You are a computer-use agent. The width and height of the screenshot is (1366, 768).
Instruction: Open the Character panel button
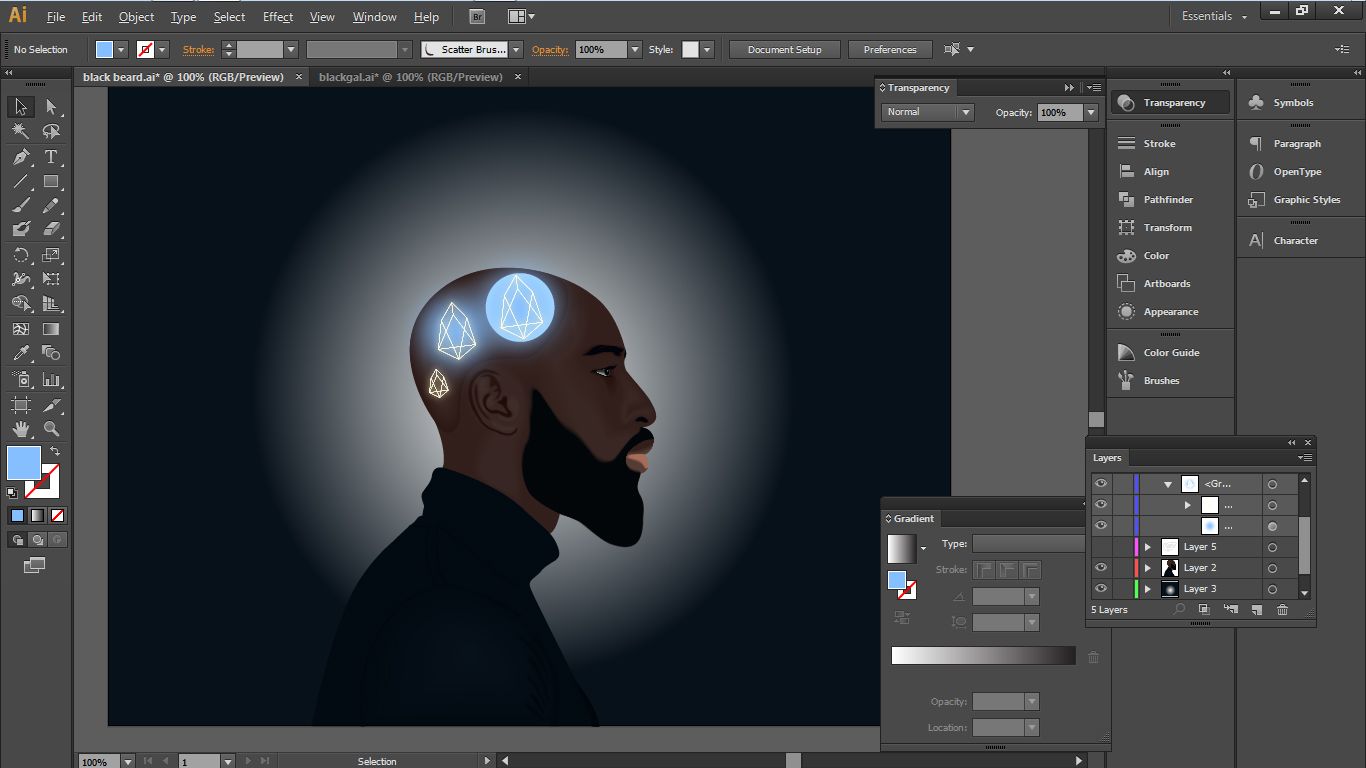pos(1297,241)
